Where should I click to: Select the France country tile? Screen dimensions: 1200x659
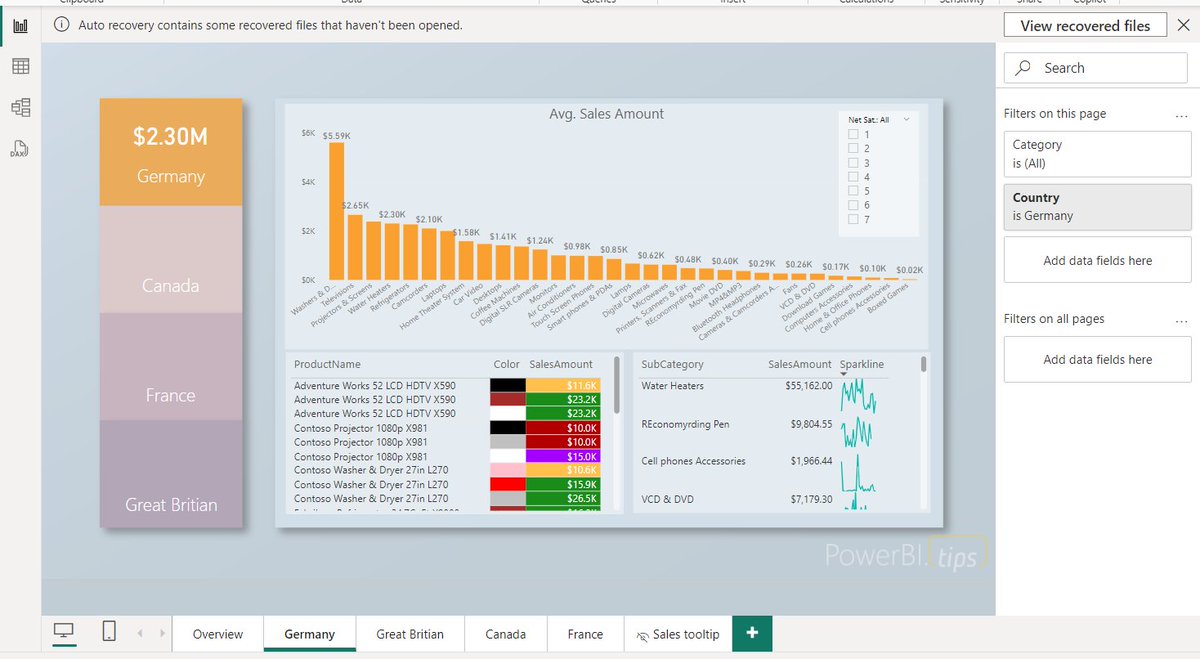pos(171,367)
